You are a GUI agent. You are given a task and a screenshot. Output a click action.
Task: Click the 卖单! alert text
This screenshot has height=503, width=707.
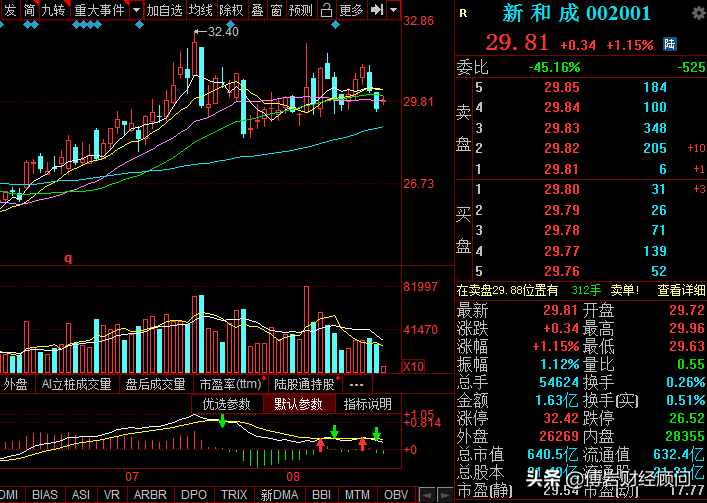624,290
